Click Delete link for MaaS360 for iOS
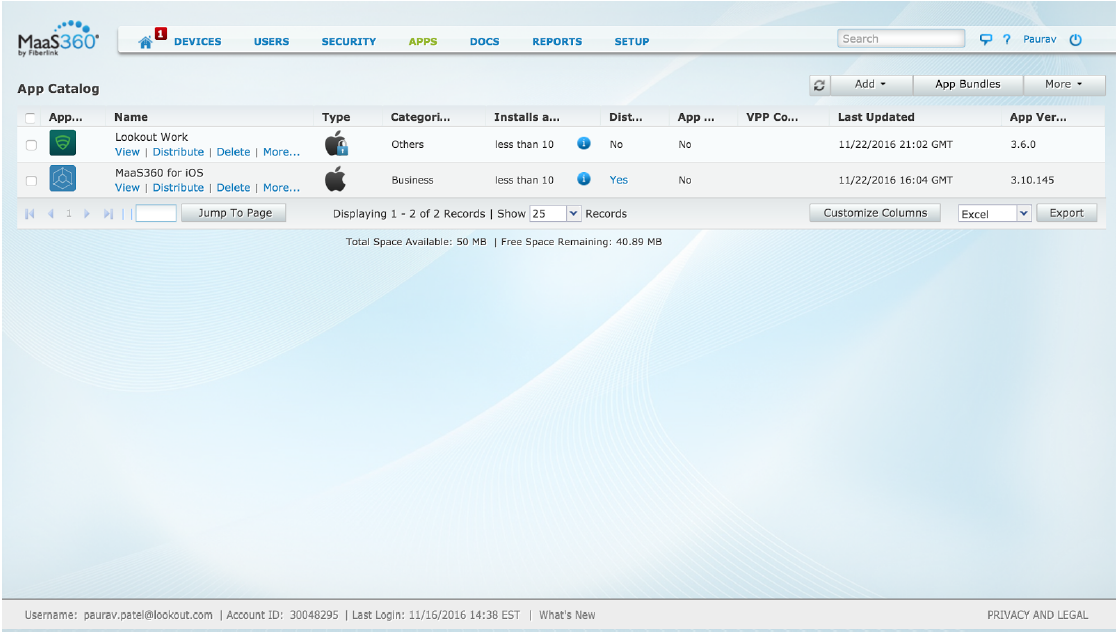The height and width of the screenshot is (634, 1119). point(233,188)
